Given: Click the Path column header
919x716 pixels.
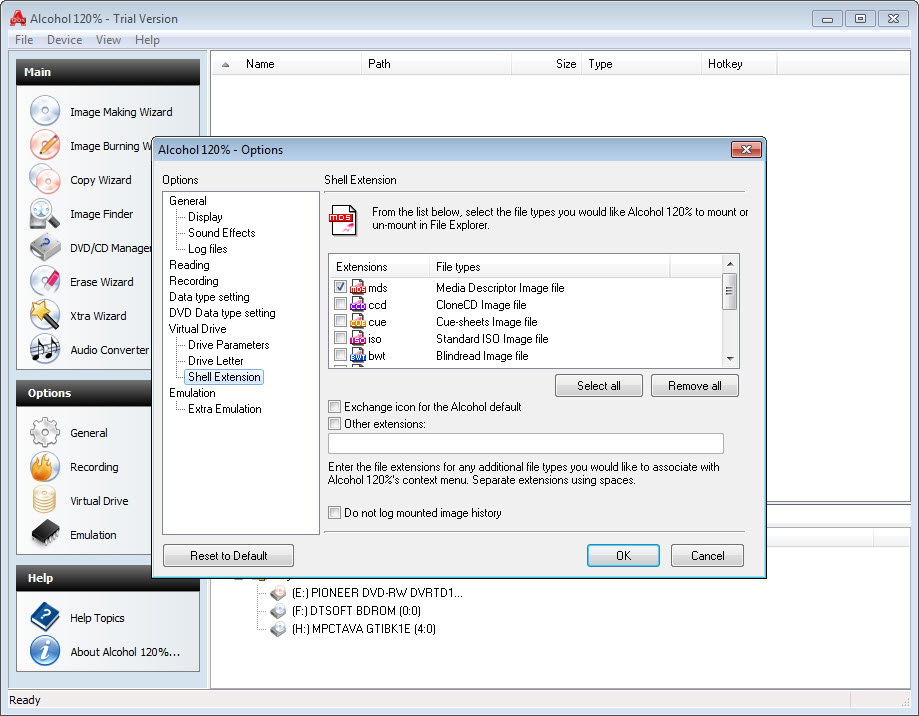Looking at the screenshot, I should click(437, 64).
